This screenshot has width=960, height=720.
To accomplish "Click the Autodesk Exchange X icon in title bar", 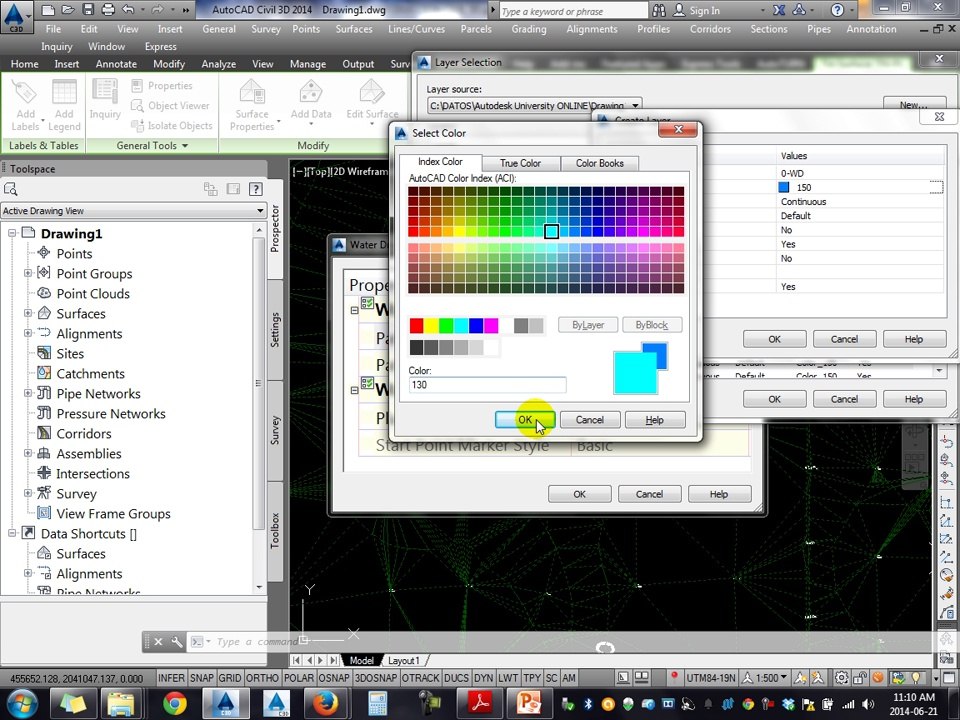I will (779, 10).
